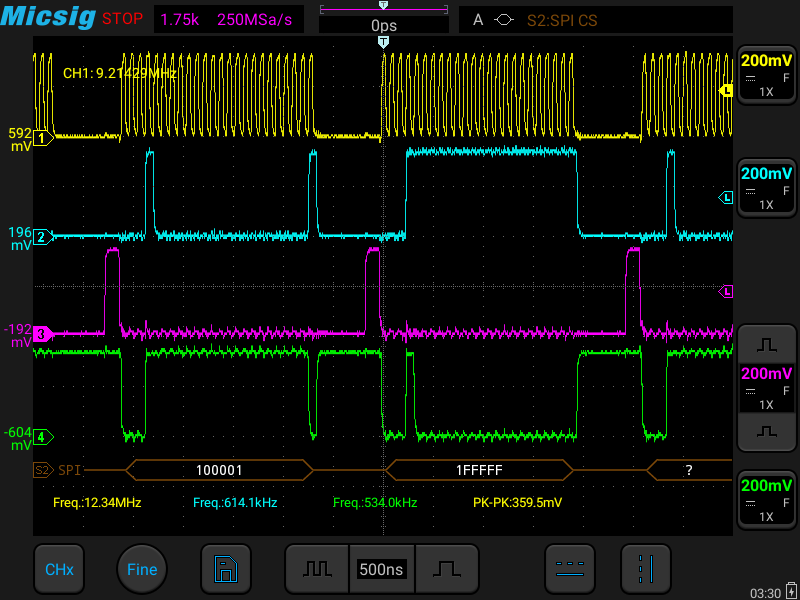The image size is (800, 600).
Task: Select the yellow channel 1 ground marker
Action: click(x=43, y=138)
